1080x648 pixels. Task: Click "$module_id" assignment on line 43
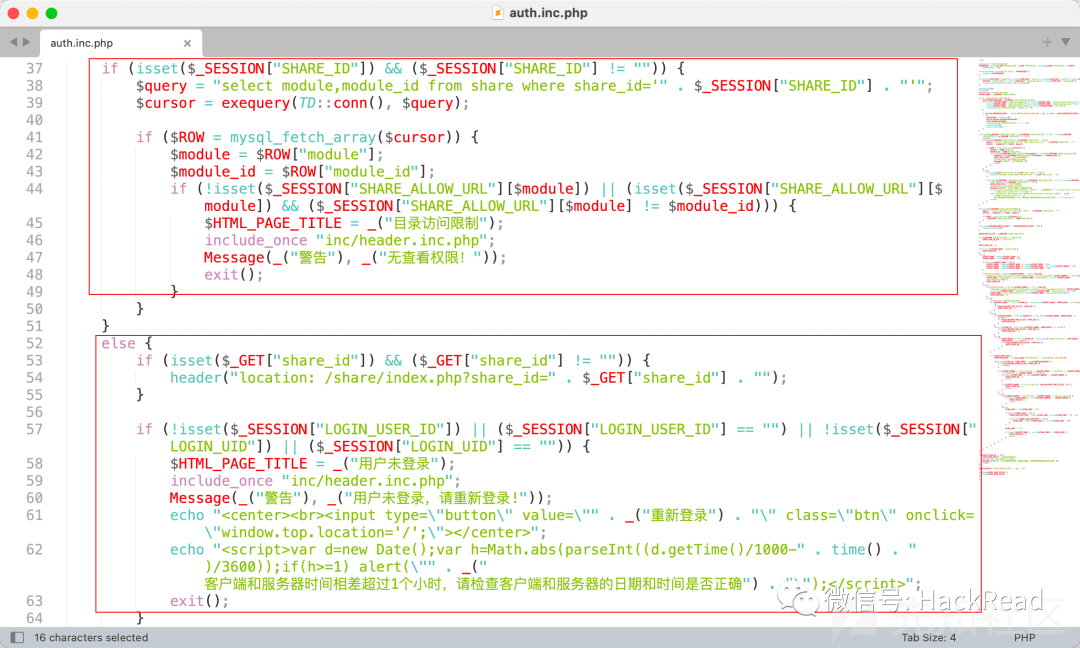213,172
